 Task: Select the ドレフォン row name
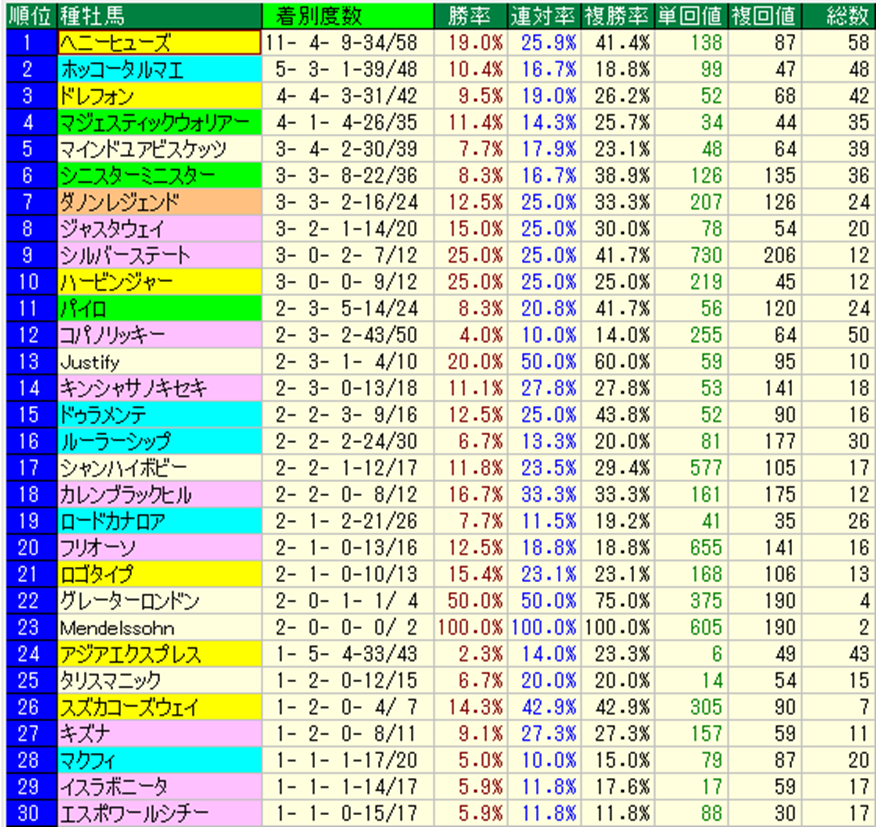pyautogui.click(x=160, y=96)
